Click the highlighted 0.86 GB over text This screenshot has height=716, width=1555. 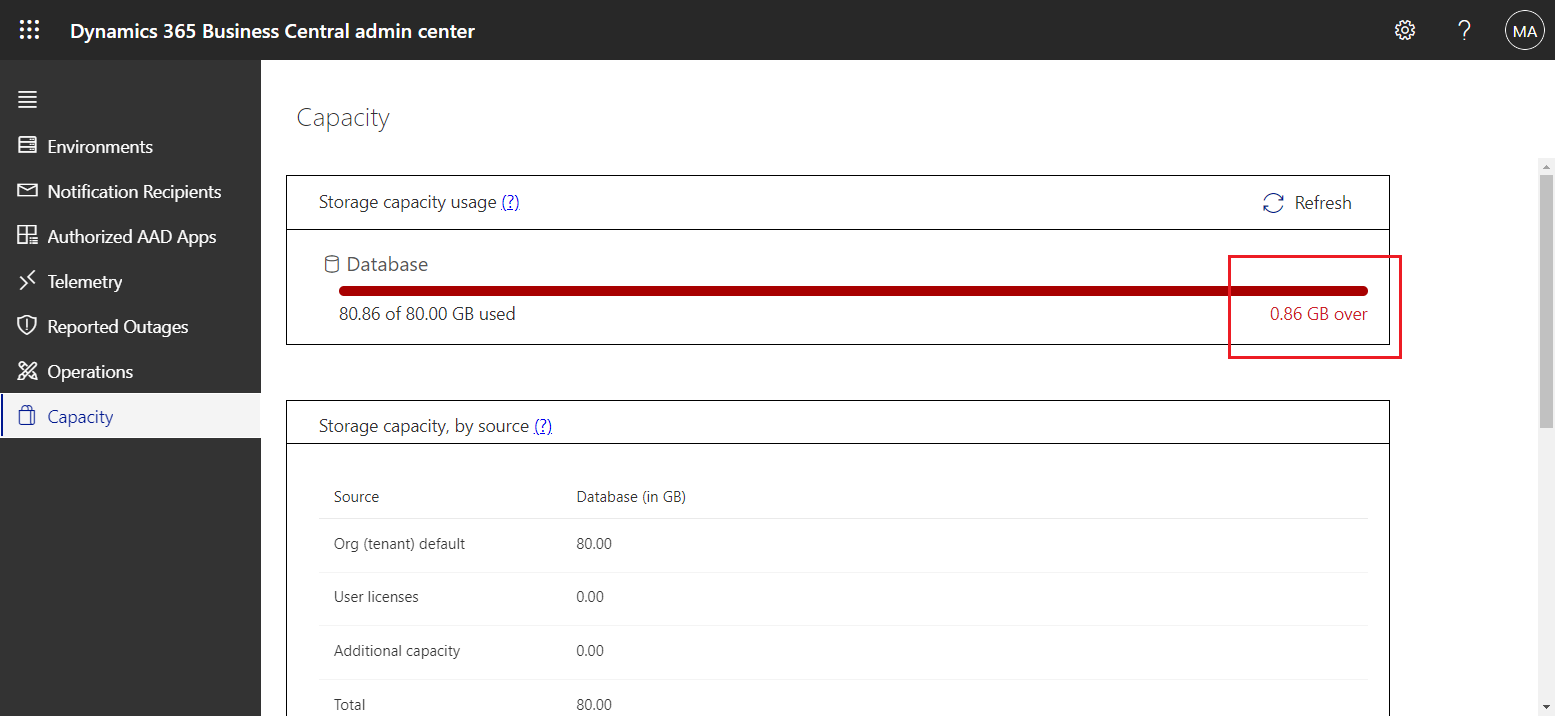click(1318, 313)
